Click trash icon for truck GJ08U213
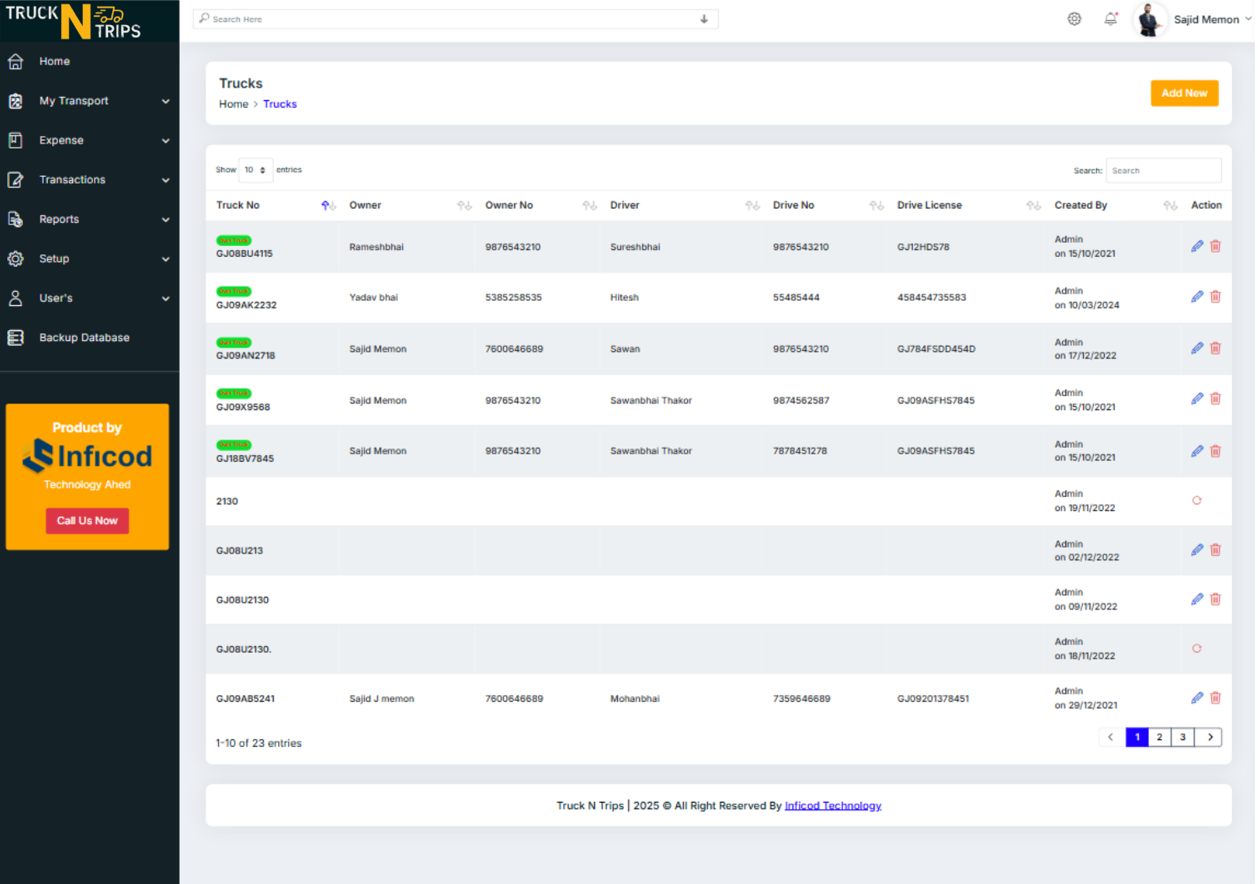 (x=1215, y=550)
